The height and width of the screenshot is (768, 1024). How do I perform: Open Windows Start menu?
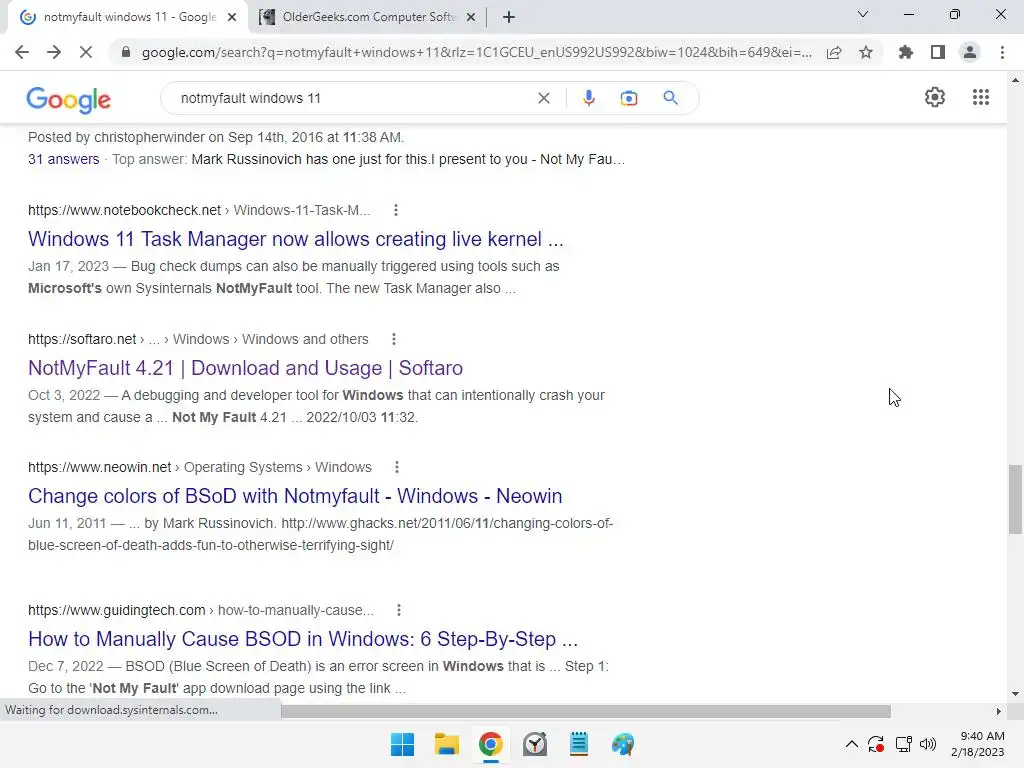pos(402,744)
